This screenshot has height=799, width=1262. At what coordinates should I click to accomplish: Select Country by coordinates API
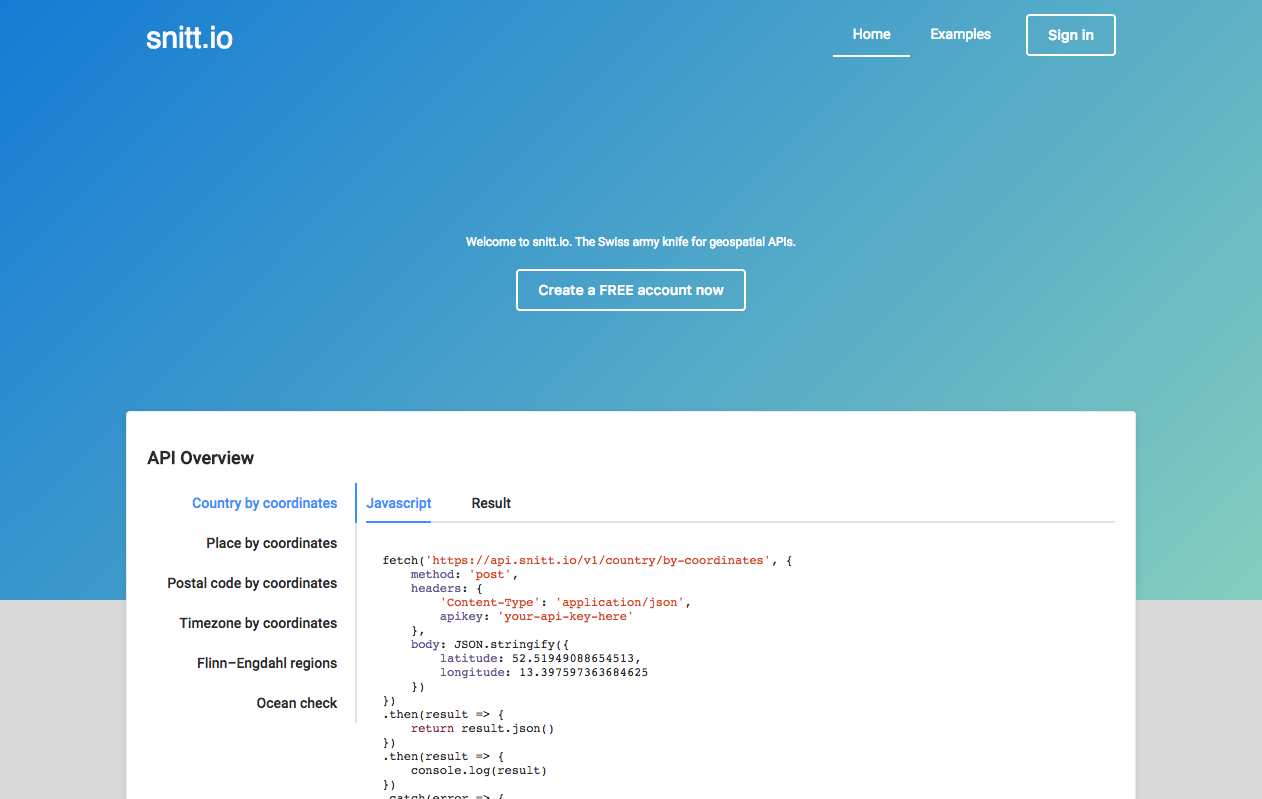[x=265, y=503]
